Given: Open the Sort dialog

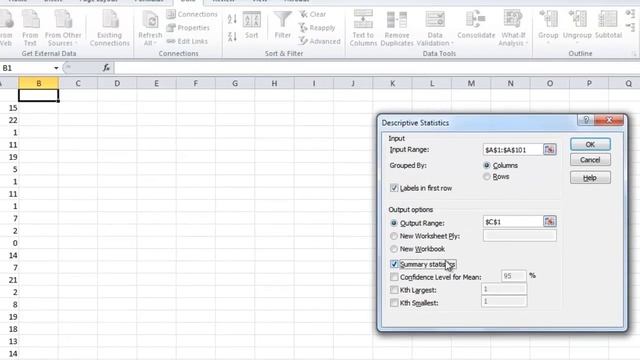Looking at the screenshot, I should [x=251, y=25].
